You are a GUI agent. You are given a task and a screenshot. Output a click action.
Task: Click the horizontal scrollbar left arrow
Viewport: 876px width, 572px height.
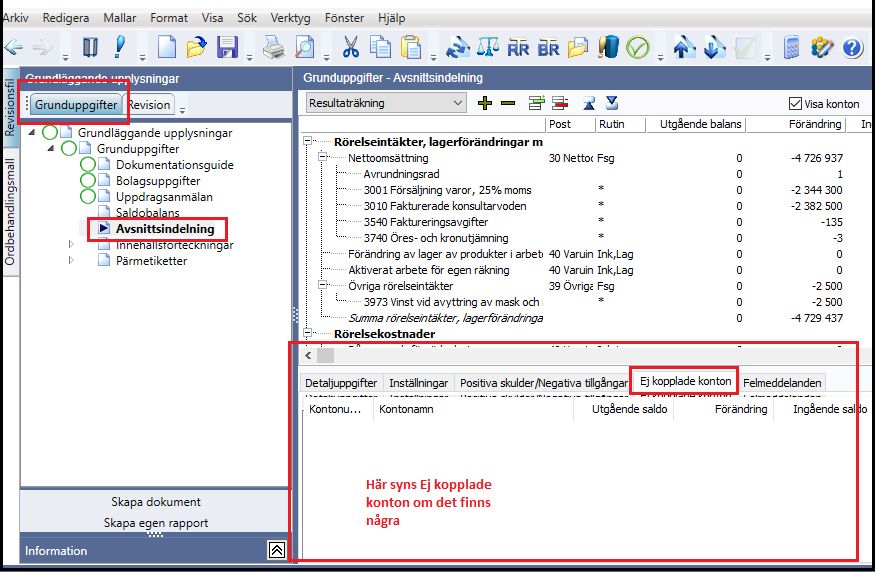308,355
